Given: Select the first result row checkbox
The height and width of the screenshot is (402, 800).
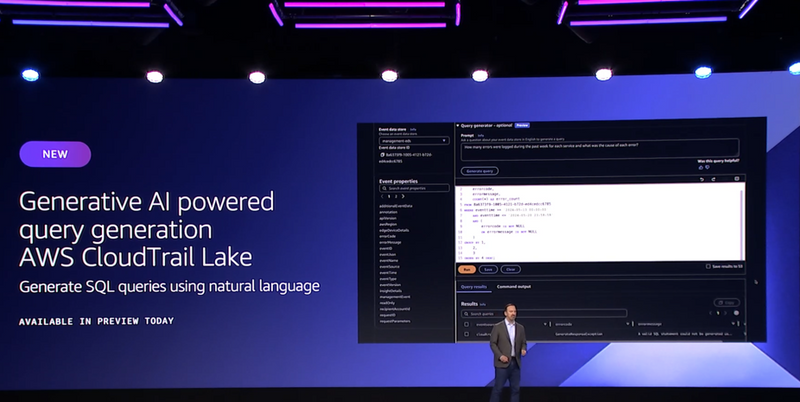Looking at the screenshot, I should point(466,335).
